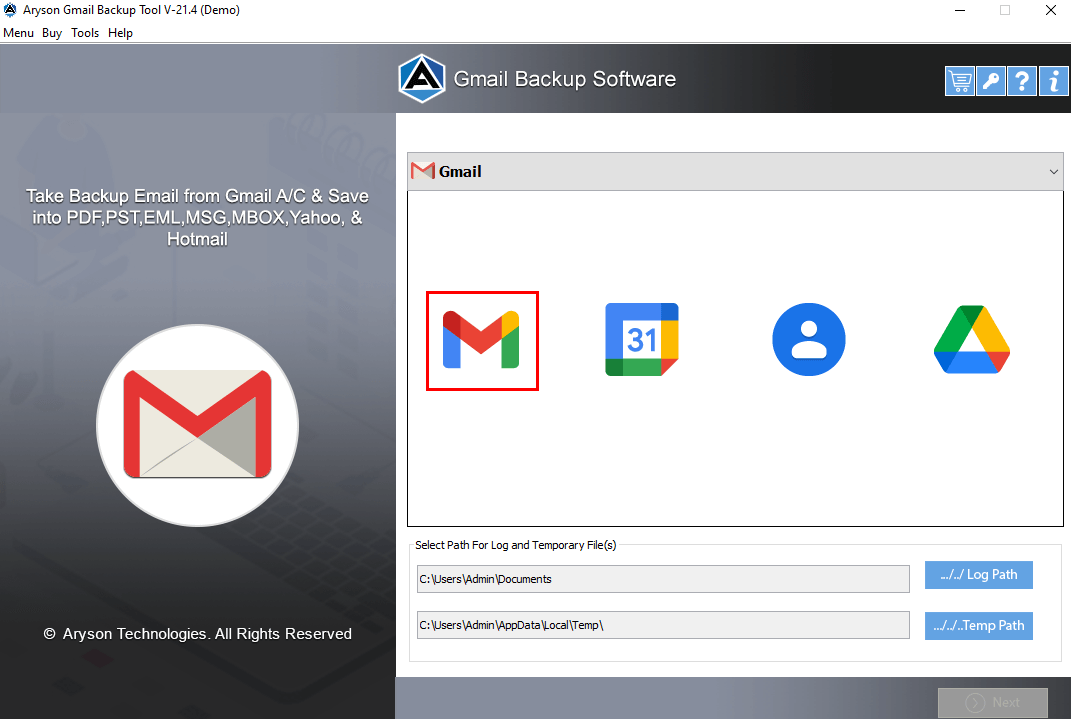The width and height of the screenshot is (1071, 719).
Task: Expand the Gmail service selection dropdown
Action: pos(1052,171)
